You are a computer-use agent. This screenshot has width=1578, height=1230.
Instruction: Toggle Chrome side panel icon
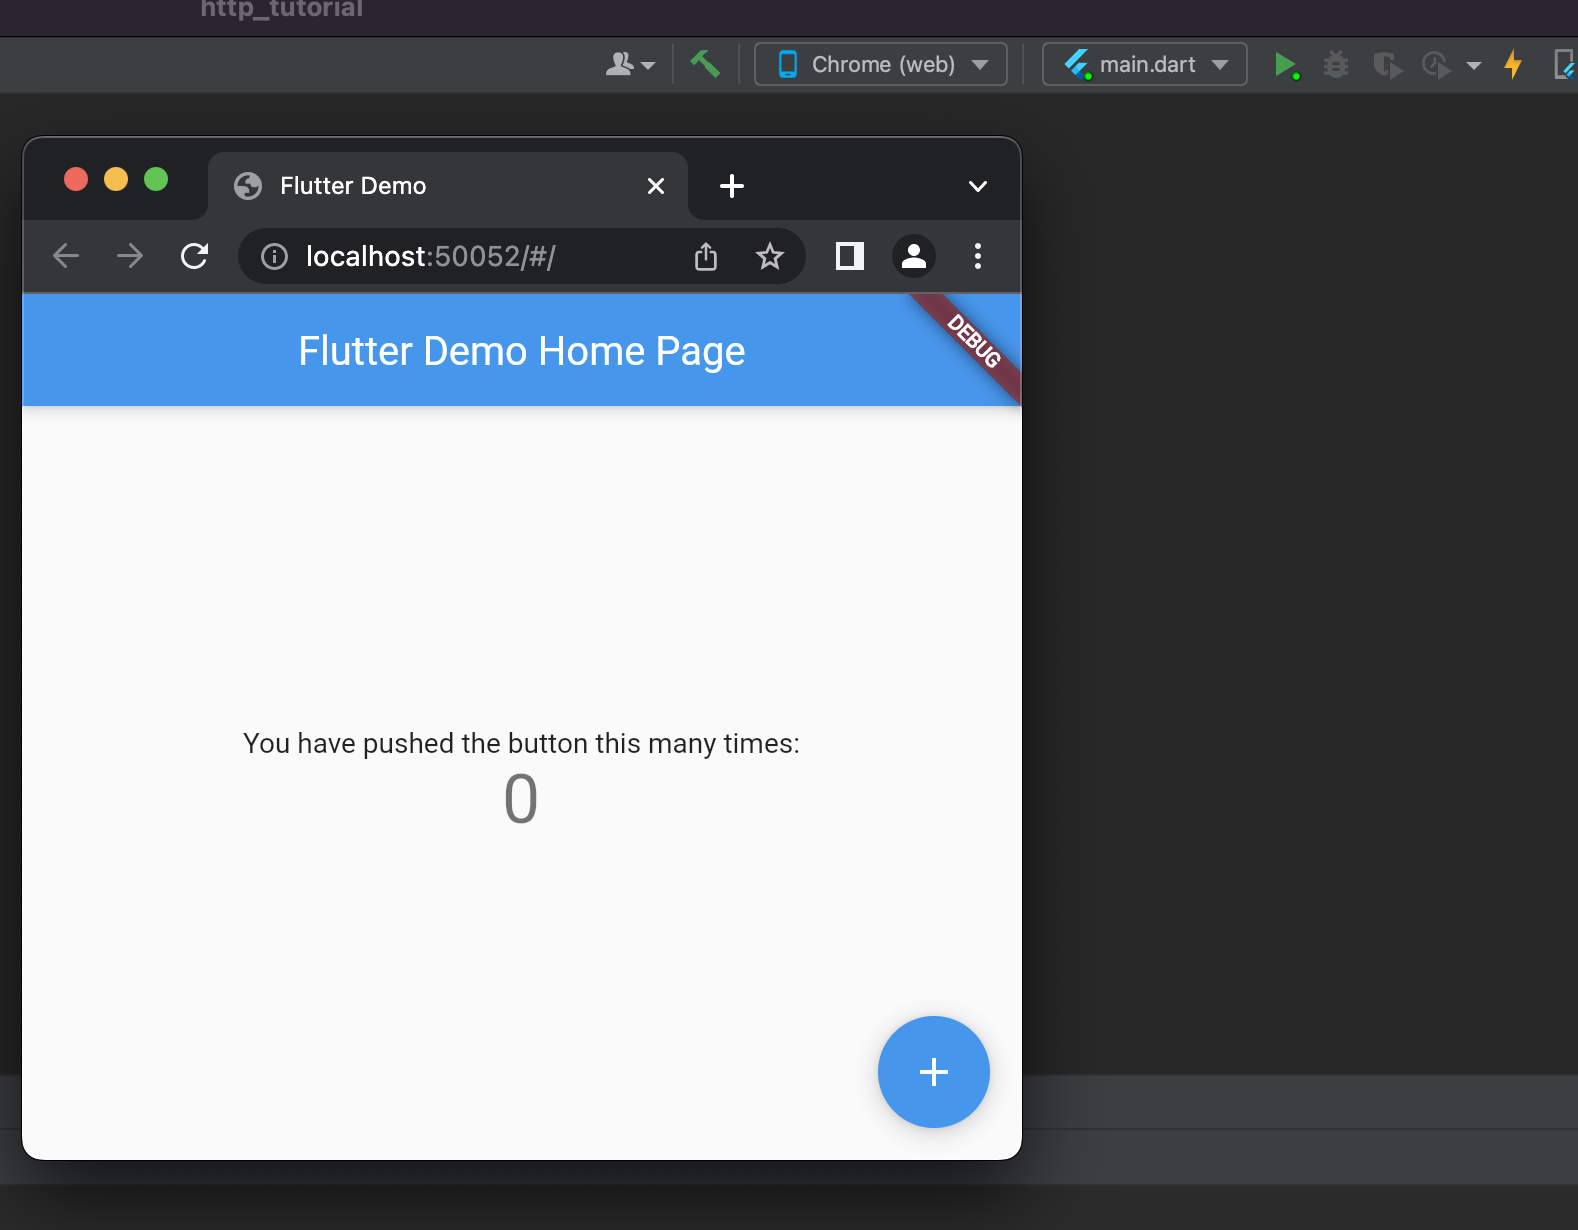coord(850,256)
